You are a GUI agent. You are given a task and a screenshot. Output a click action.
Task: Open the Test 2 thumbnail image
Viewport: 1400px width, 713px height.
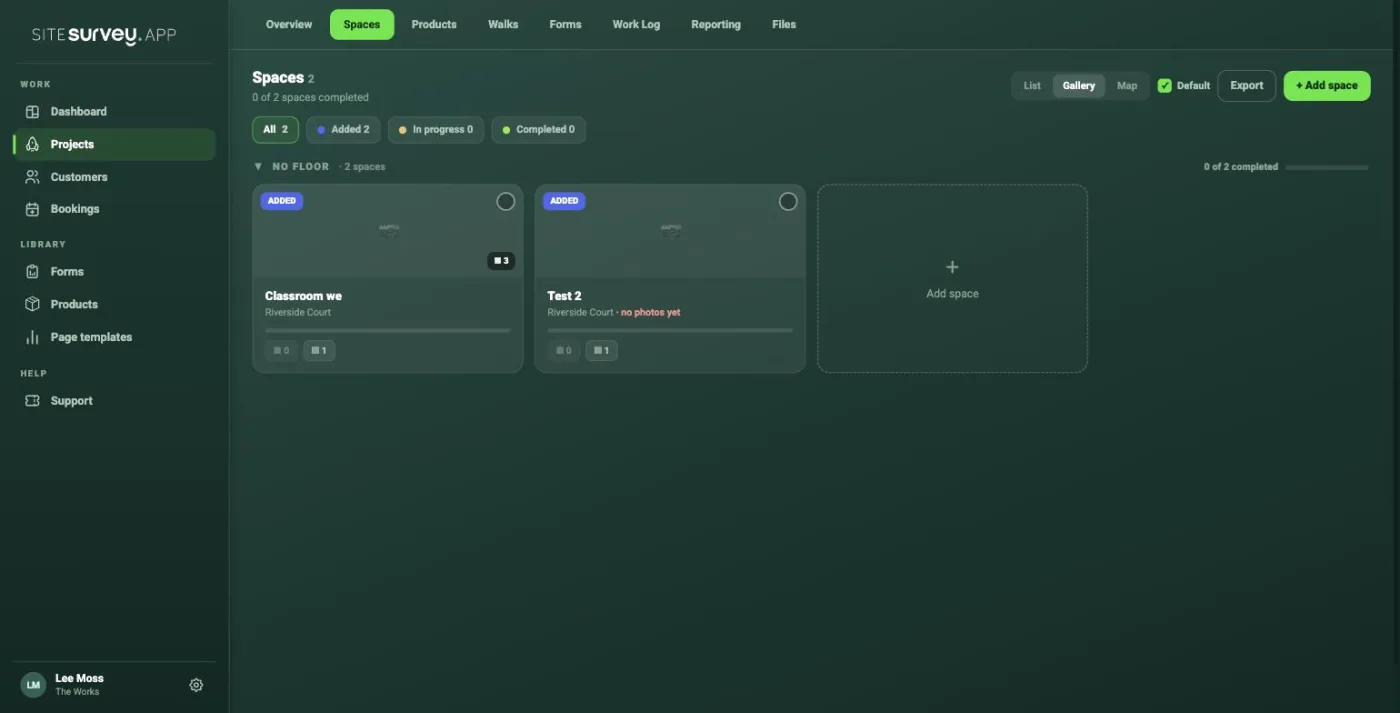670,231
